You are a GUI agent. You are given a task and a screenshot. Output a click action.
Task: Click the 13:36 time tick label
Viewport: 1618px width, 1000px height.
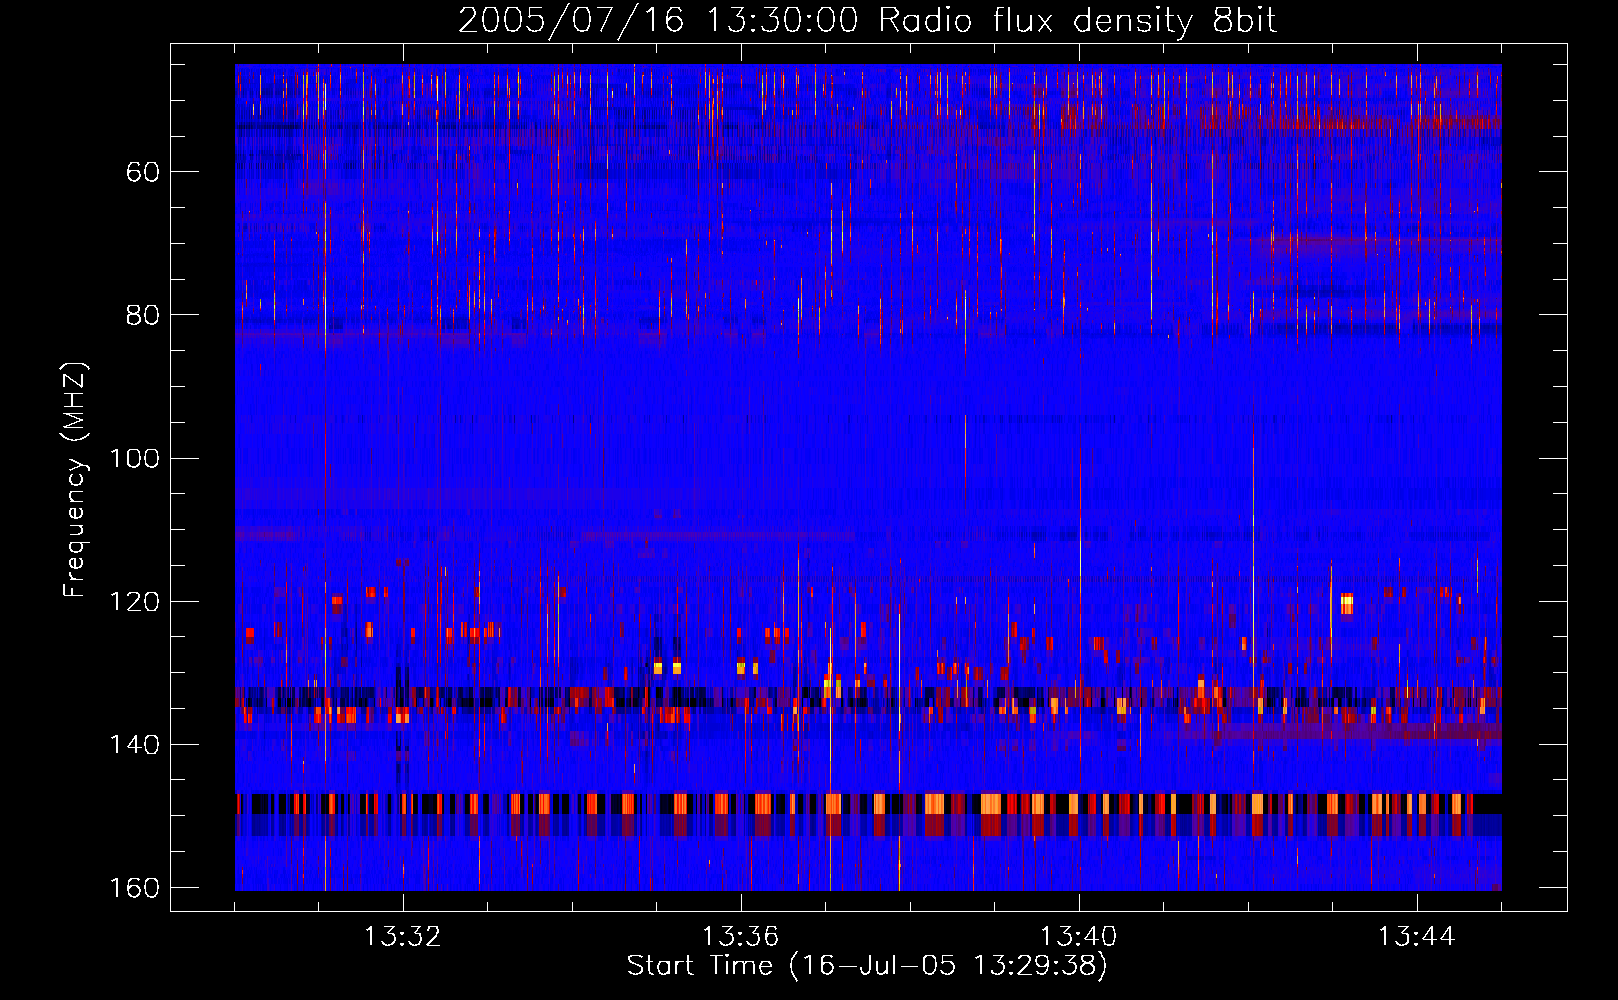coord(741,937)
